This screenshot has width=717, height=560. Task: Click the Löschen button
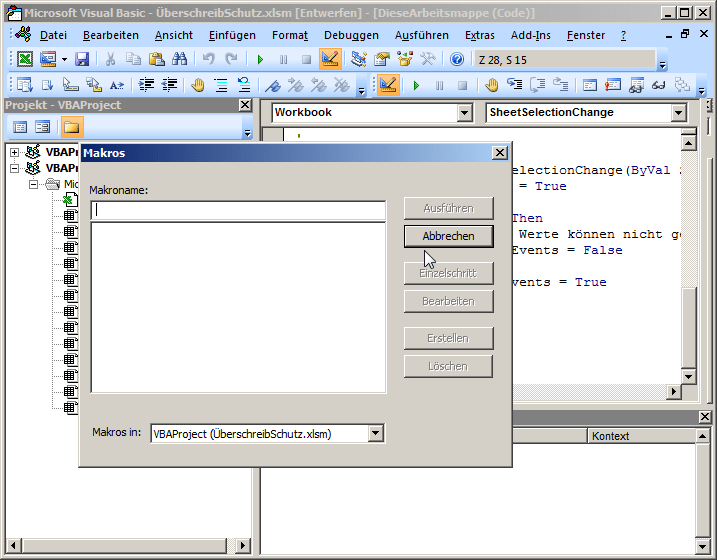click(x=449, y=366)
